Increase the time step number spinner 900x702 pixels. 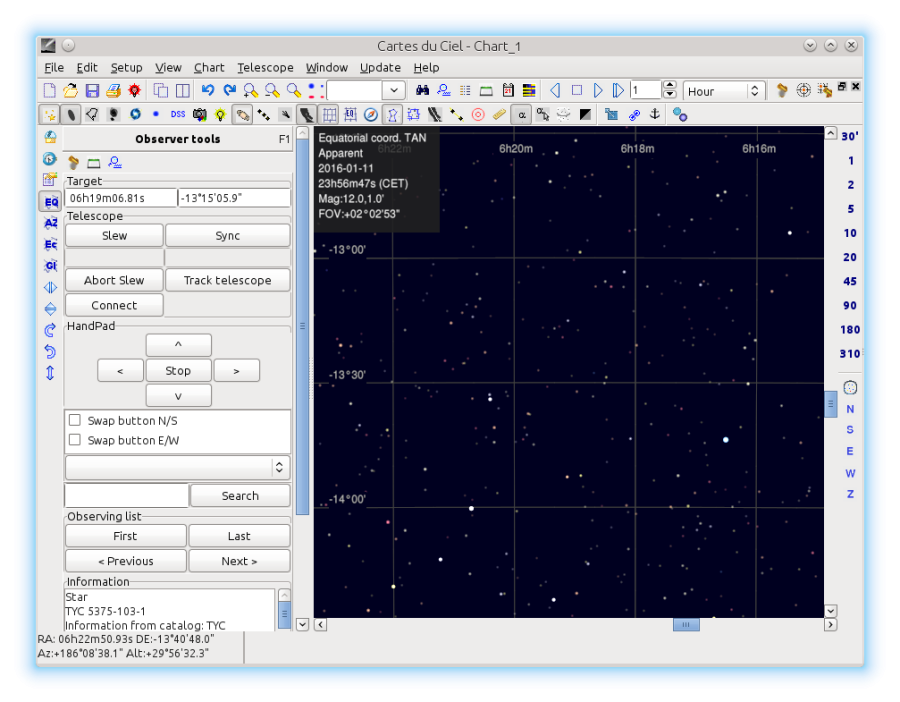pyautogui.click(x=669, y=86)
